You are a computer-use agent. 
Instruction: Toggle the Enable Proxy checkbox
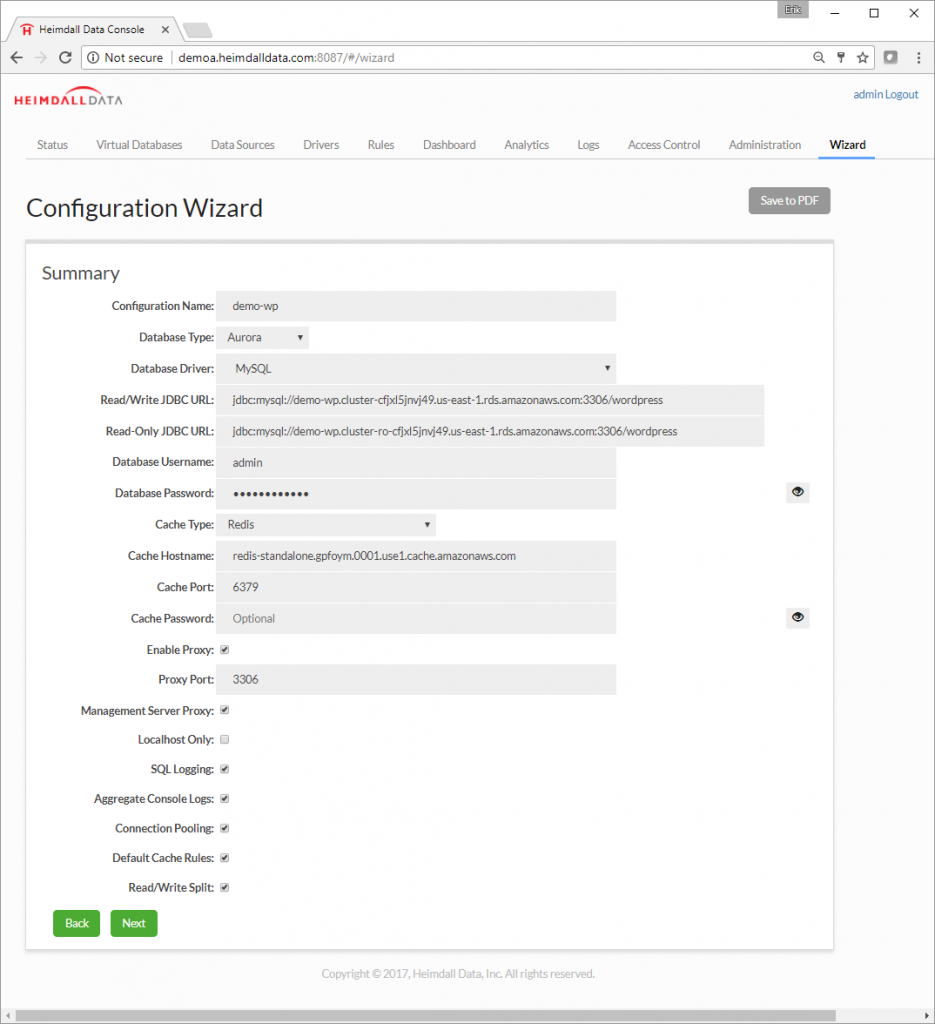(225, 650)
